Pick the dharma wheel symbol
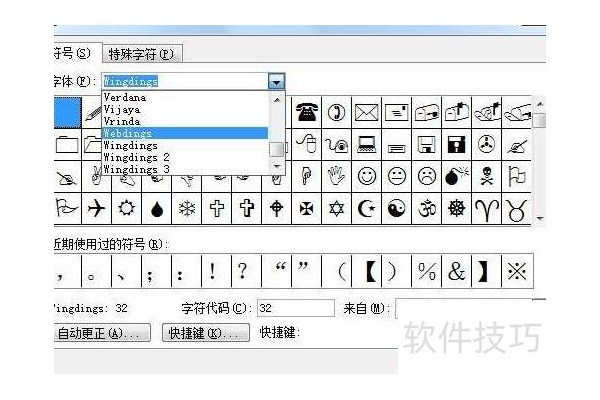The width and height of the screenshot is (600, 400). (x=457, y=209)
